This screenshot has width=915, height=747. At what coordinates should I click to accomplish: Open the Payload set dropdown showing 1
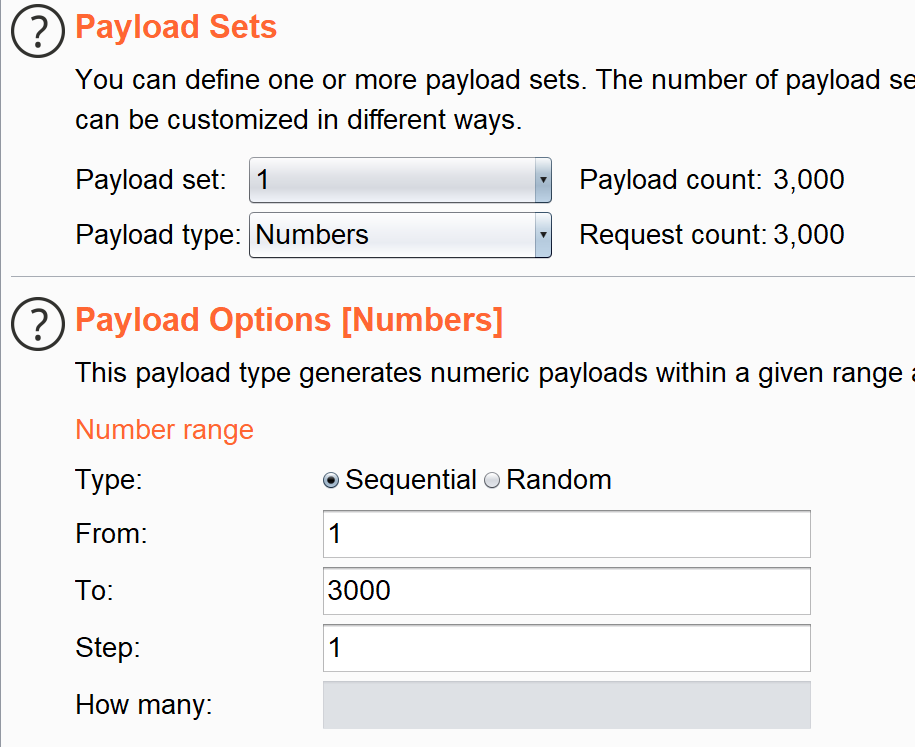coord(392,181)
